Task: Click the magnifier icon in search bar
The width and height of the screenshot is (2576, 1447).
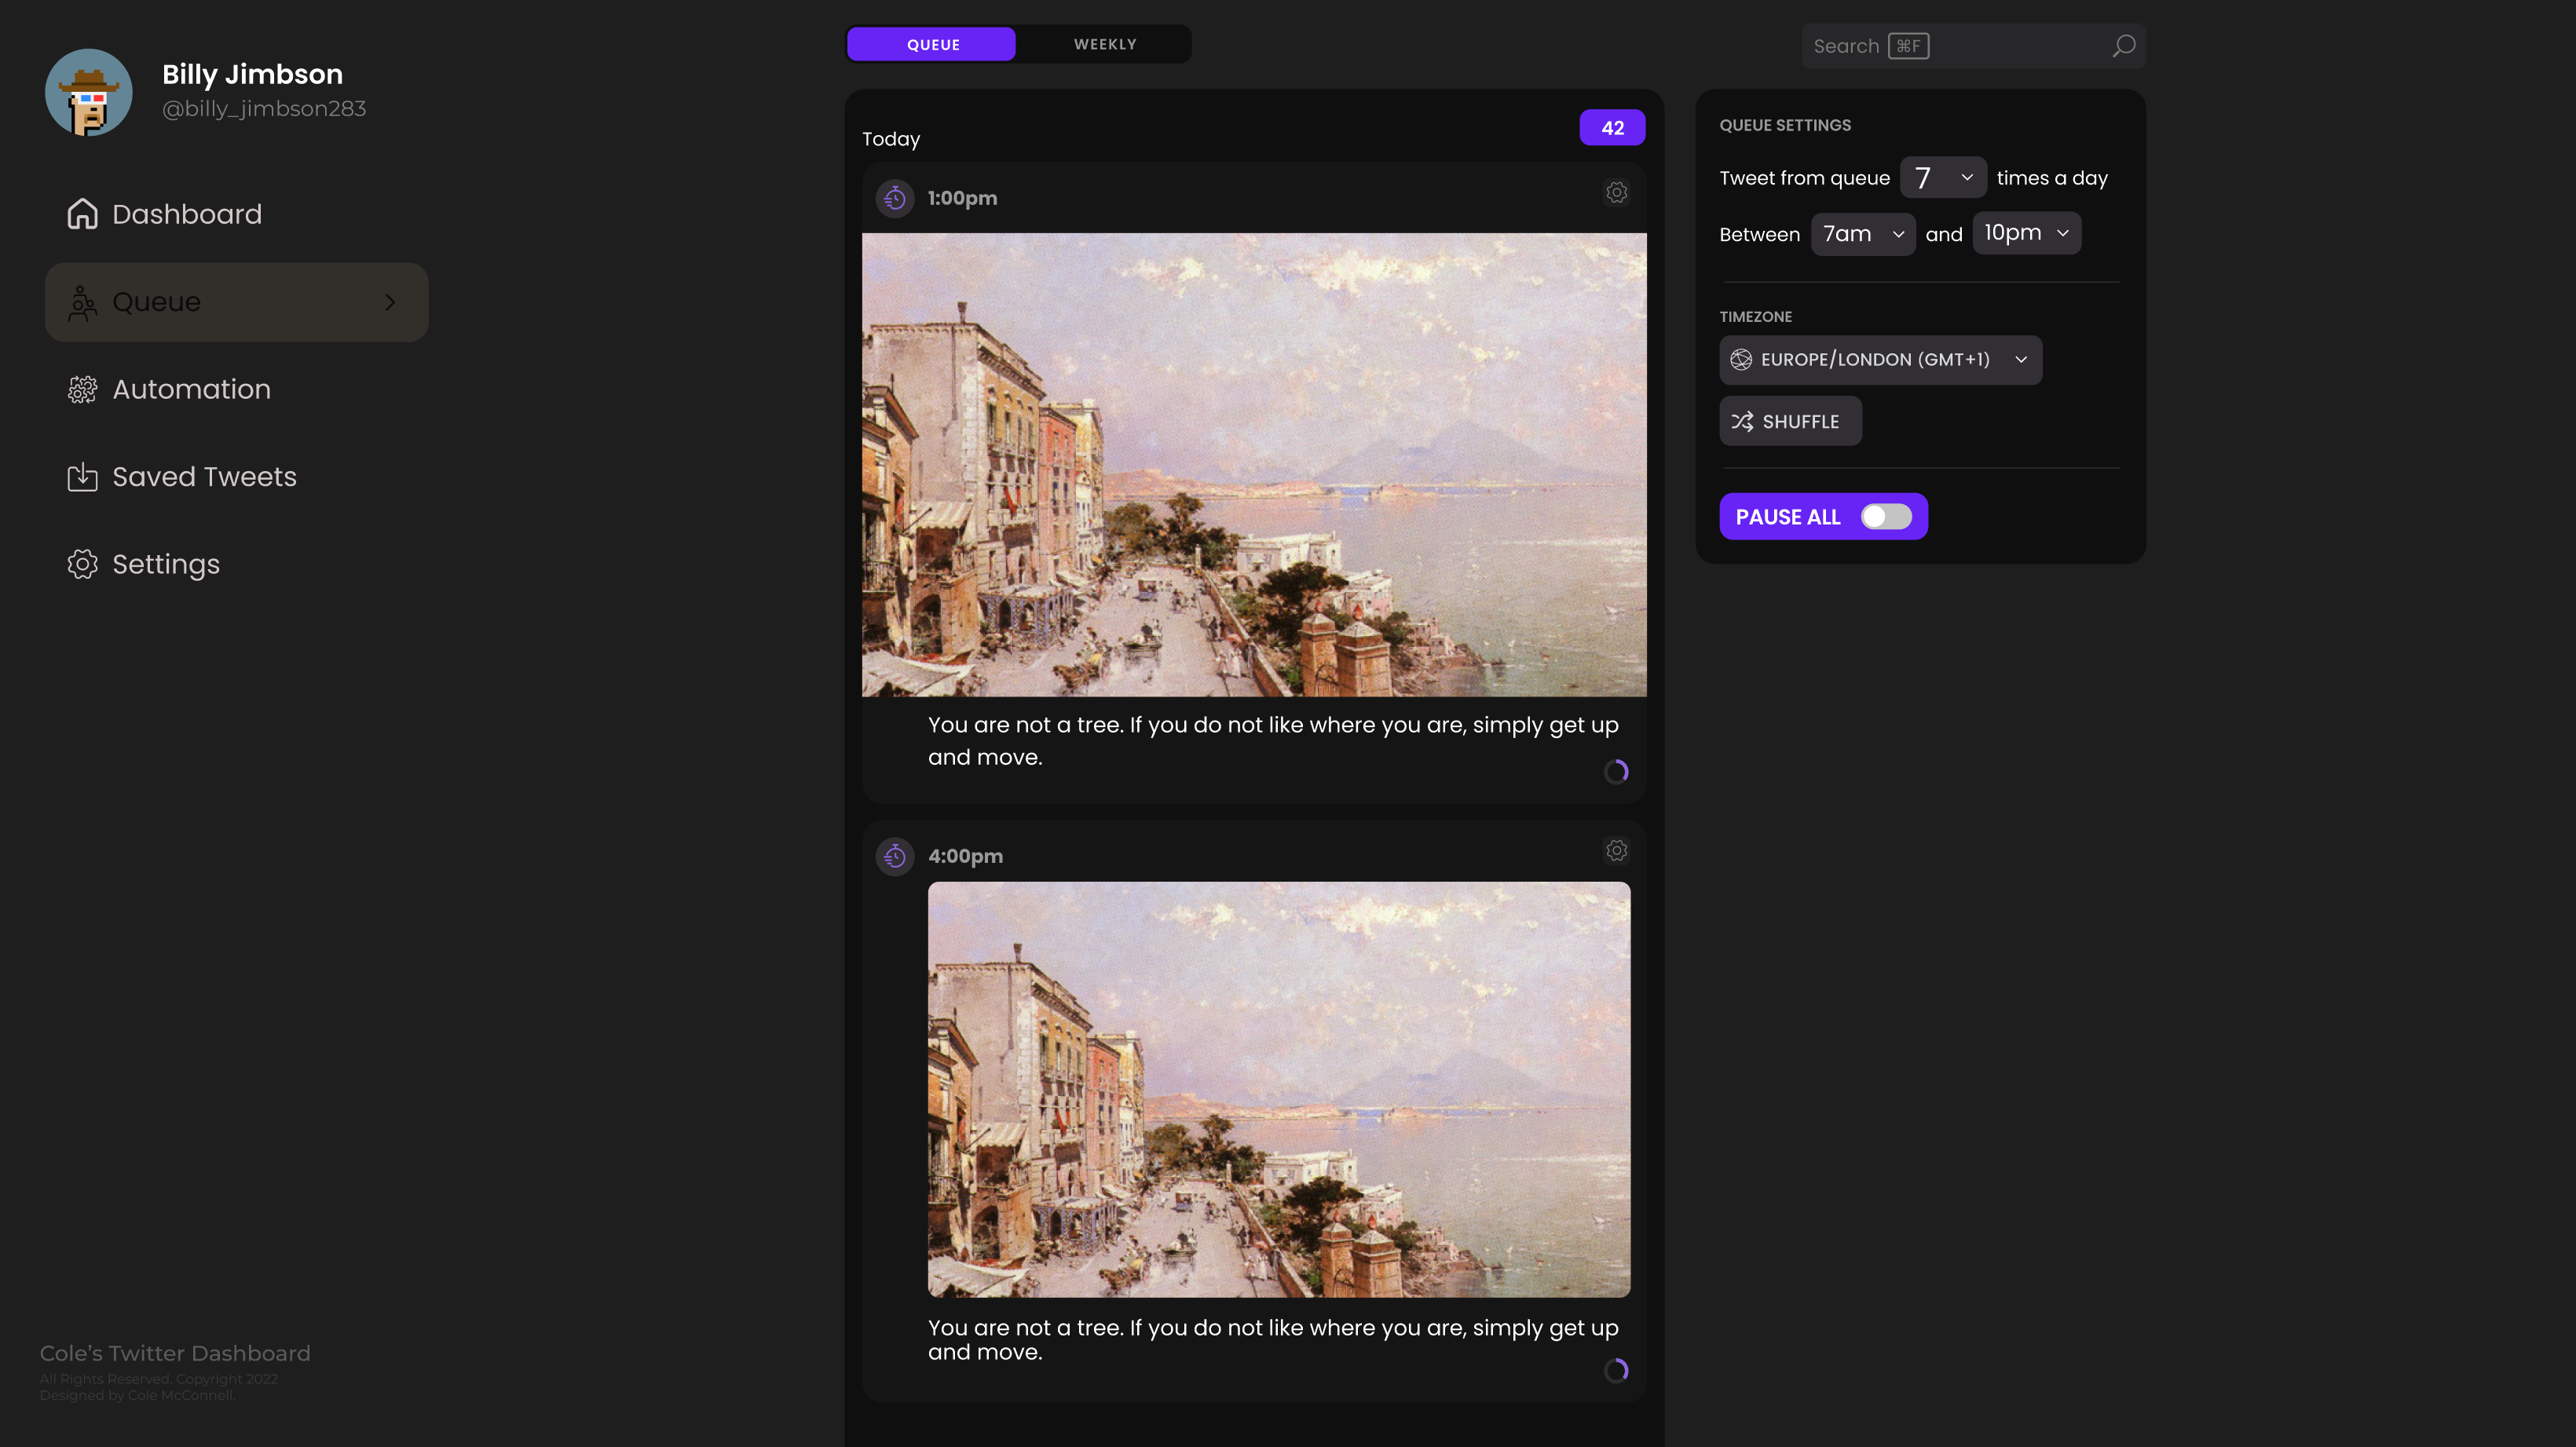Action: click(x=2123, y=46)
